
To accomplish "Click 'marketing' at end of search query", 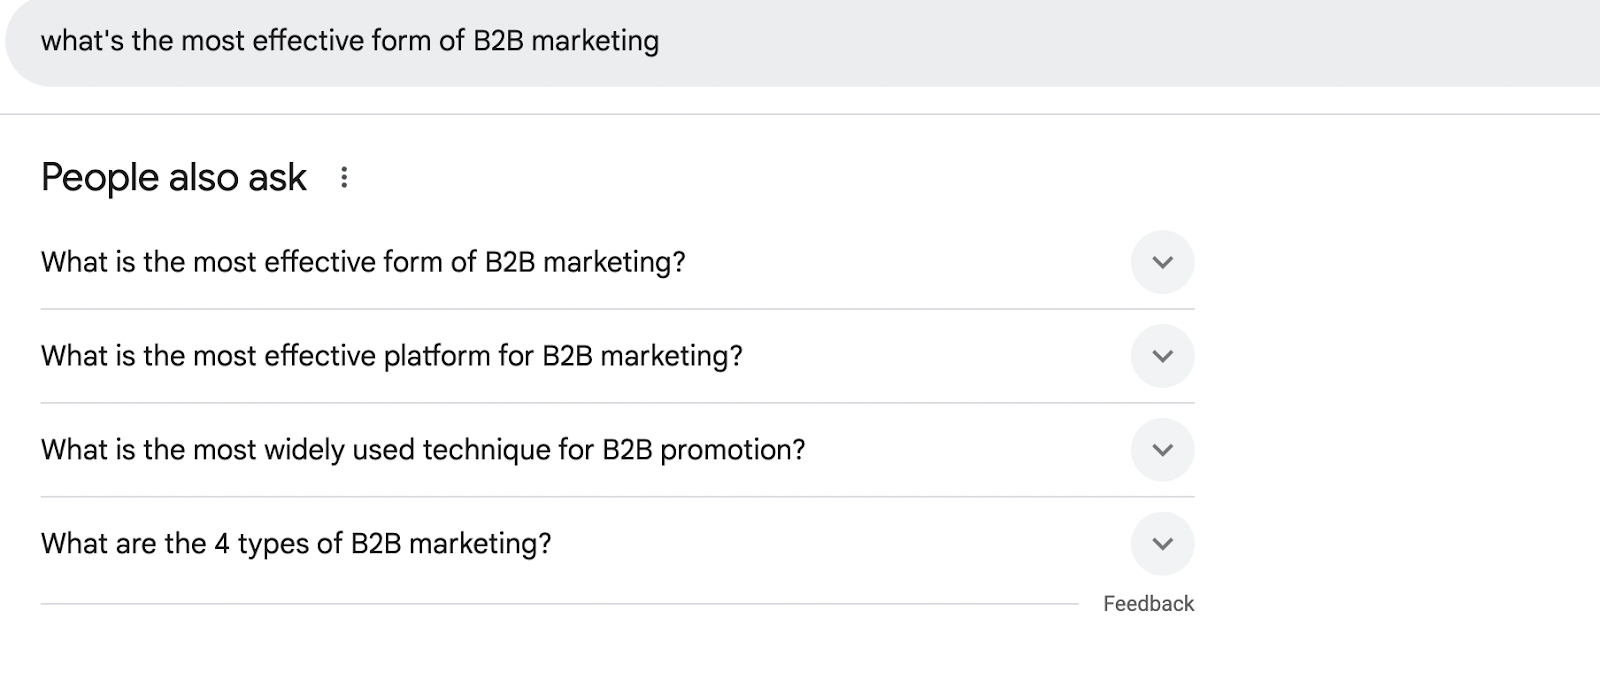I will [595, 42].
